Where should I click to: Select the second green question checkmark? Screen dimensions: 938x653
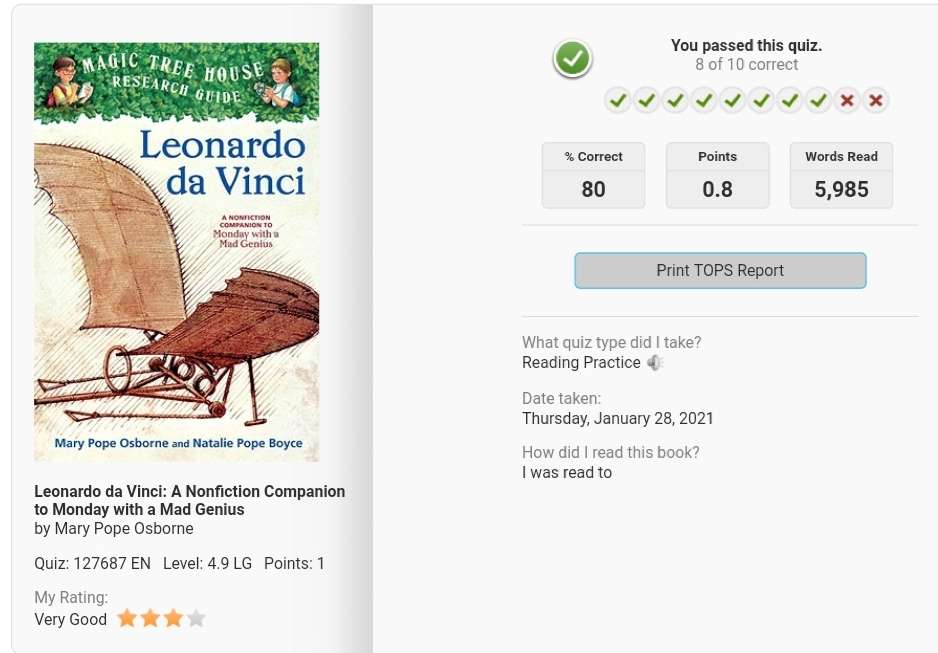tap(647, 100)
